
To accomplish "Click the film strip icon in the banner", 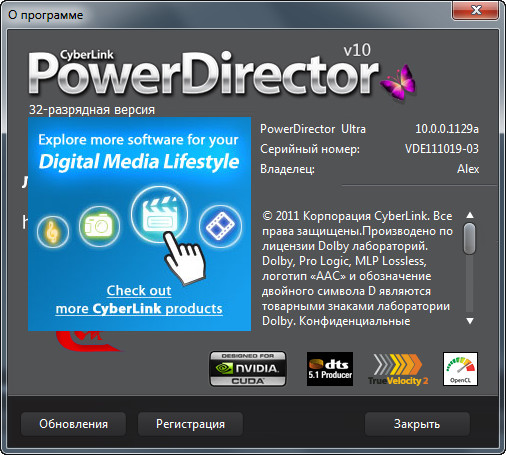I will [220, 226].
